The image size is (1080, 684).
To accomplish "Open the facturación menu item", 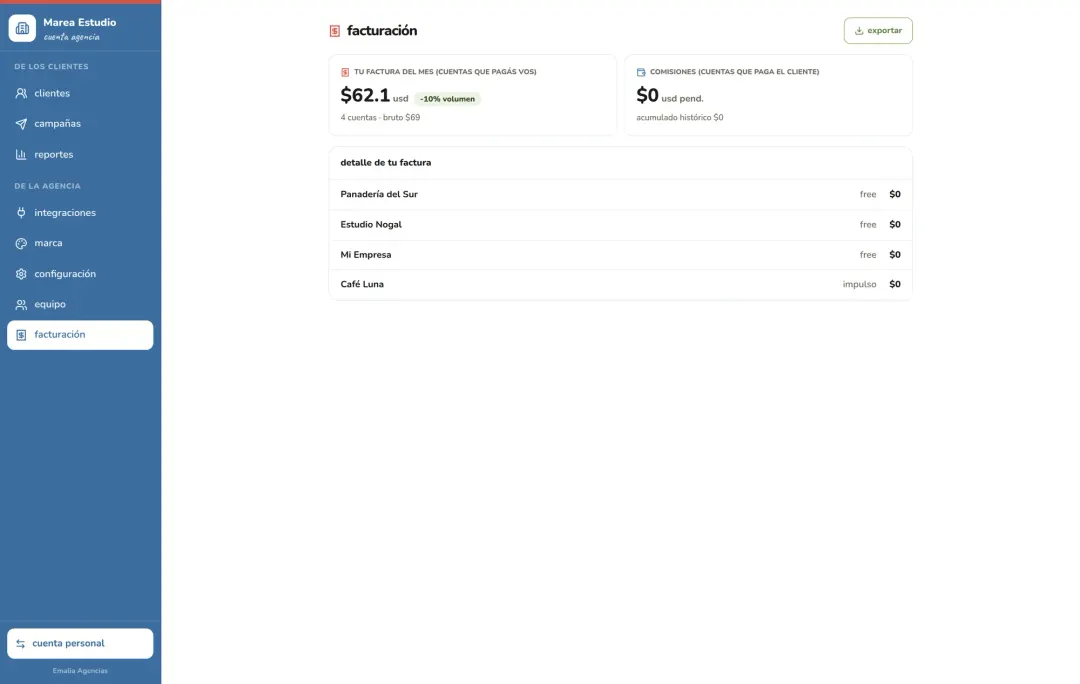I will pyautogui.click(x=80, y=335).
